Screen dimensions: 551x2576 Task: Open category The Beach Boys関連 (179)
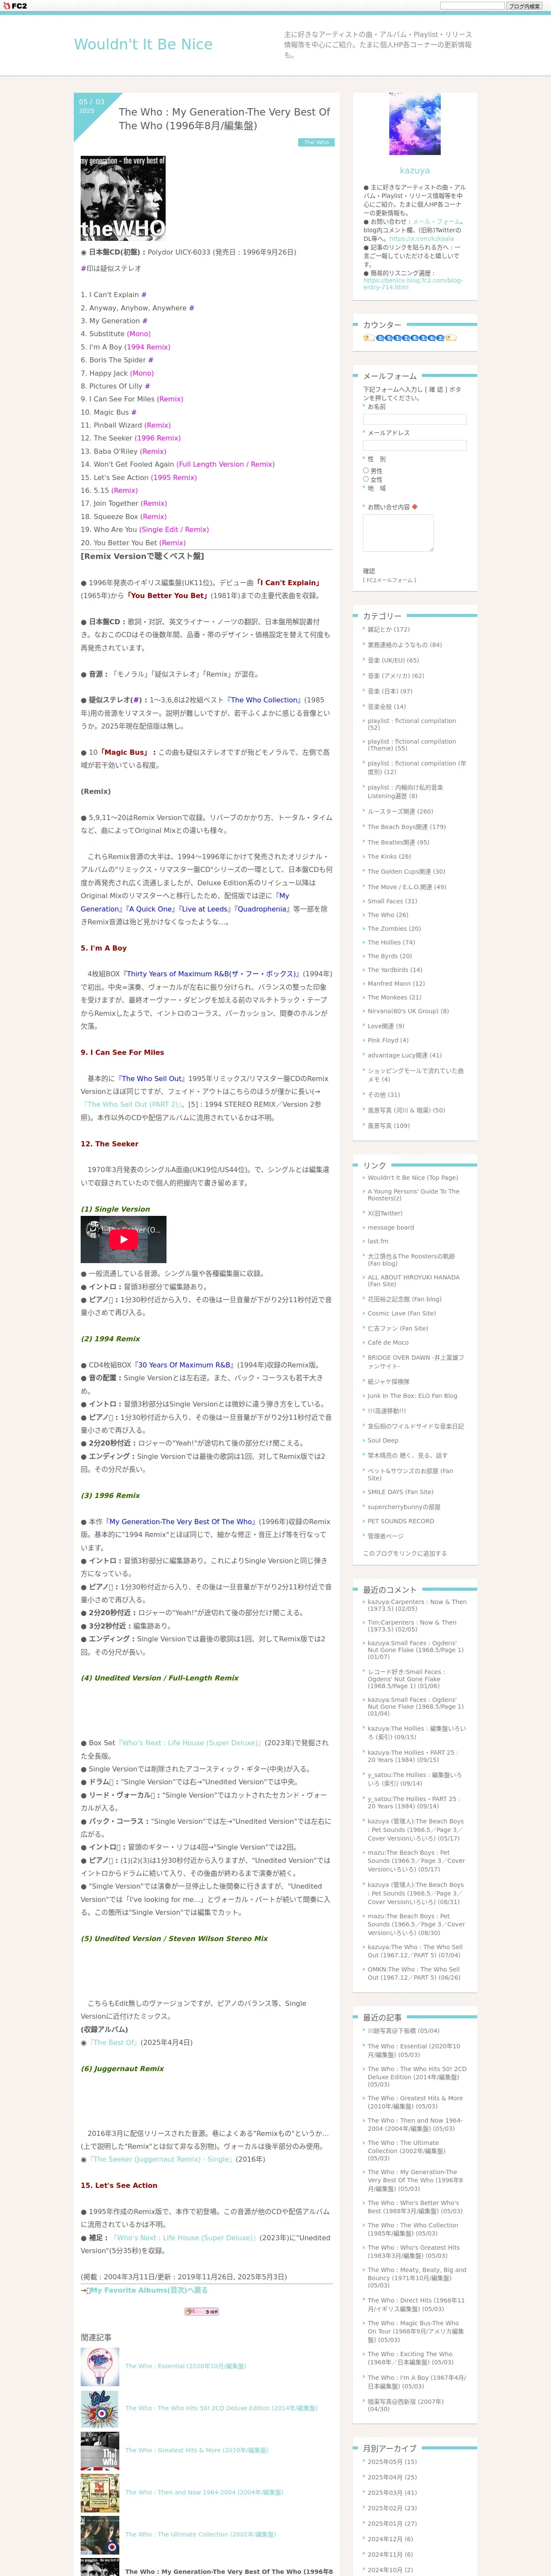click(406, 827)
